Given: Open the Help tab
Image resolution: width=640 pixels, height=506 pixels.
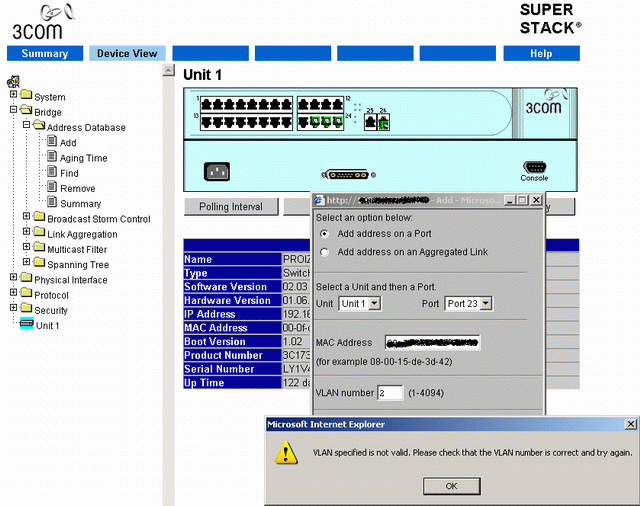Looking at the screenshot, I should pyautogui.click(x=541, y=53).
